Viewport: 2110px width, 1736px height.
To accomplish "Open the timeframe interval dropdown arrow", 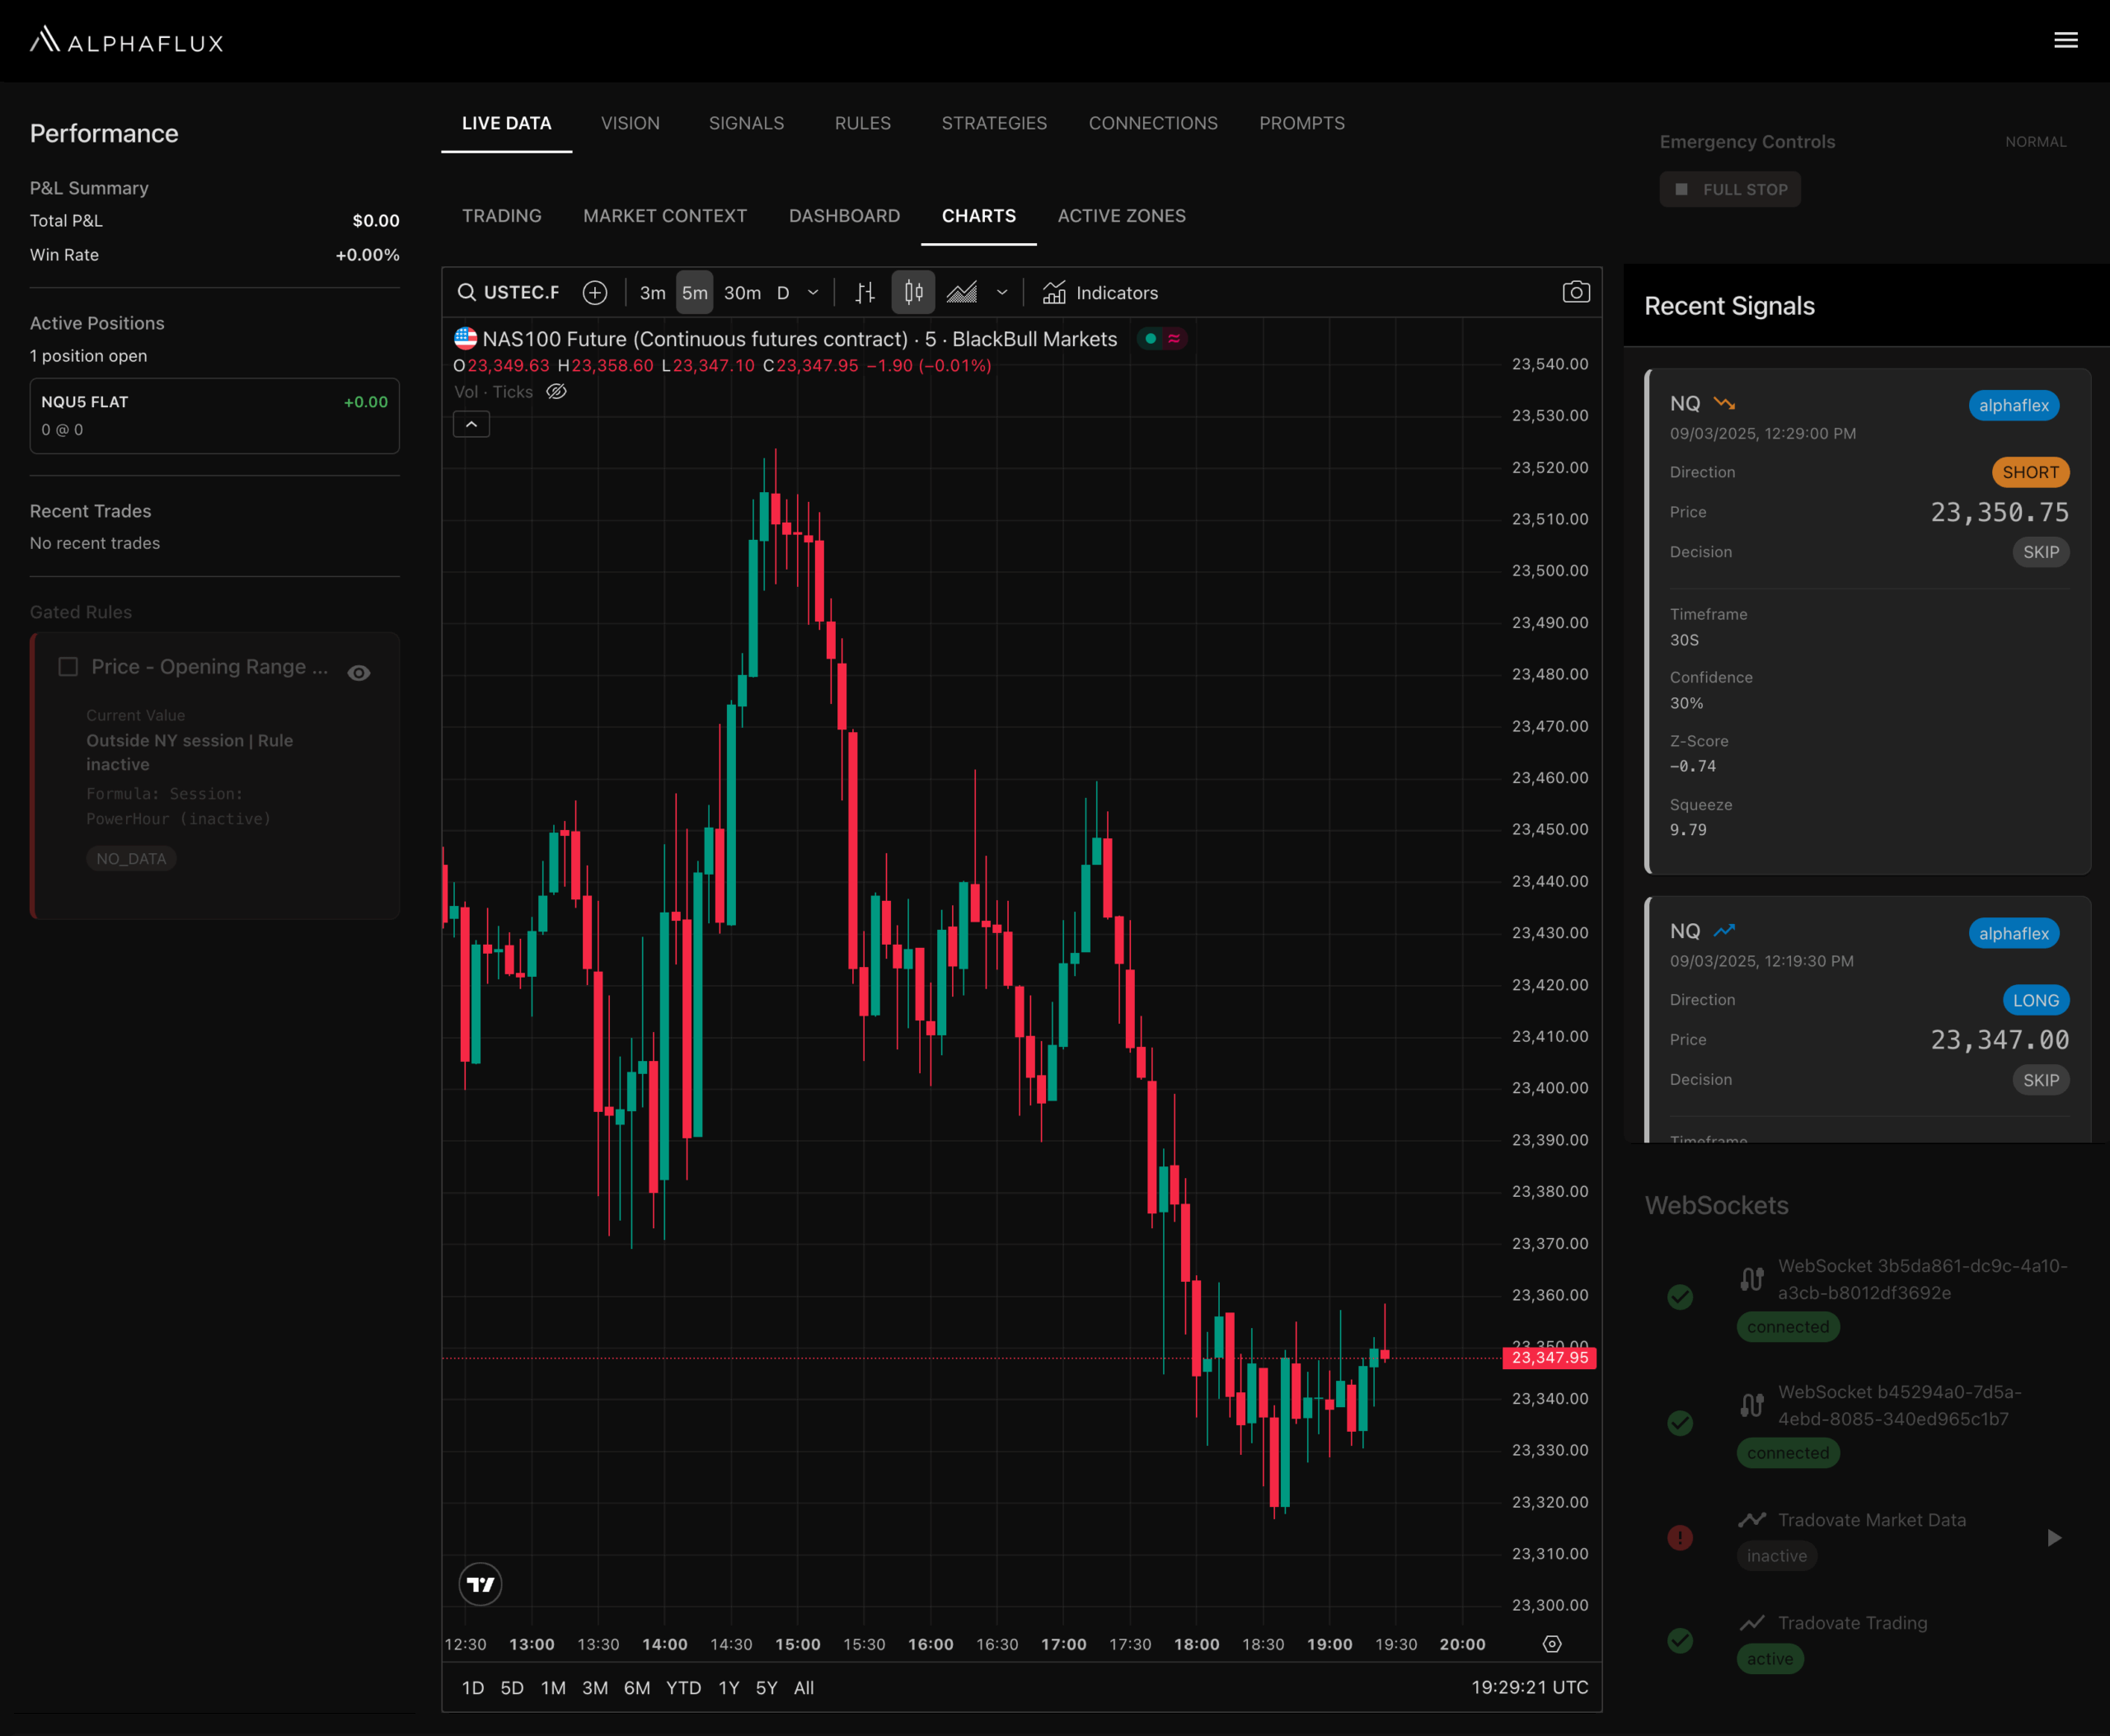I will point(813,292).
